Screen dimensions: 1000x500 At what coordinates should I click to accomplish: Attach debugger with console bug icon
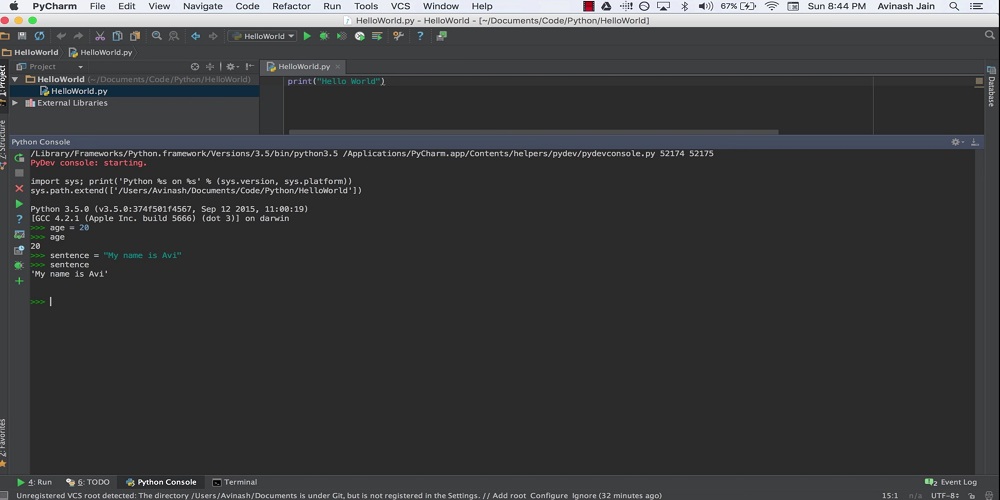pyautogui.click(x=19, y=265)
